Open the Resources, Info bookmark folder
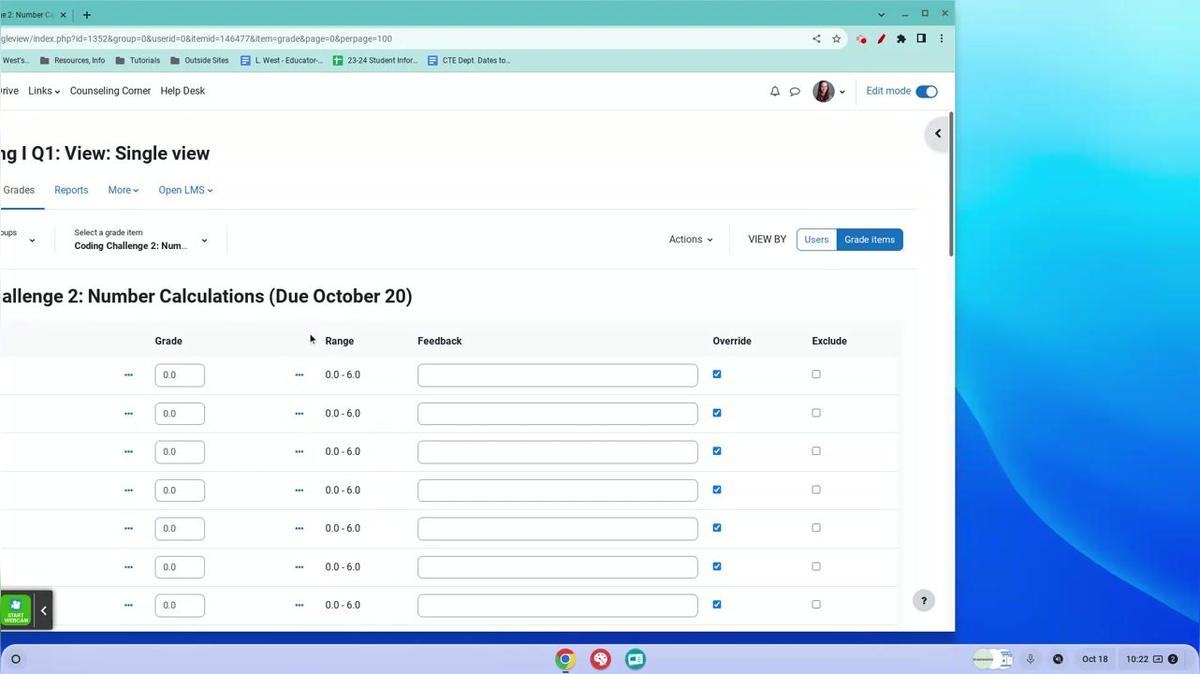This screenshot has width=1200, height=674. pyautogui.click(x=72, y=60)
